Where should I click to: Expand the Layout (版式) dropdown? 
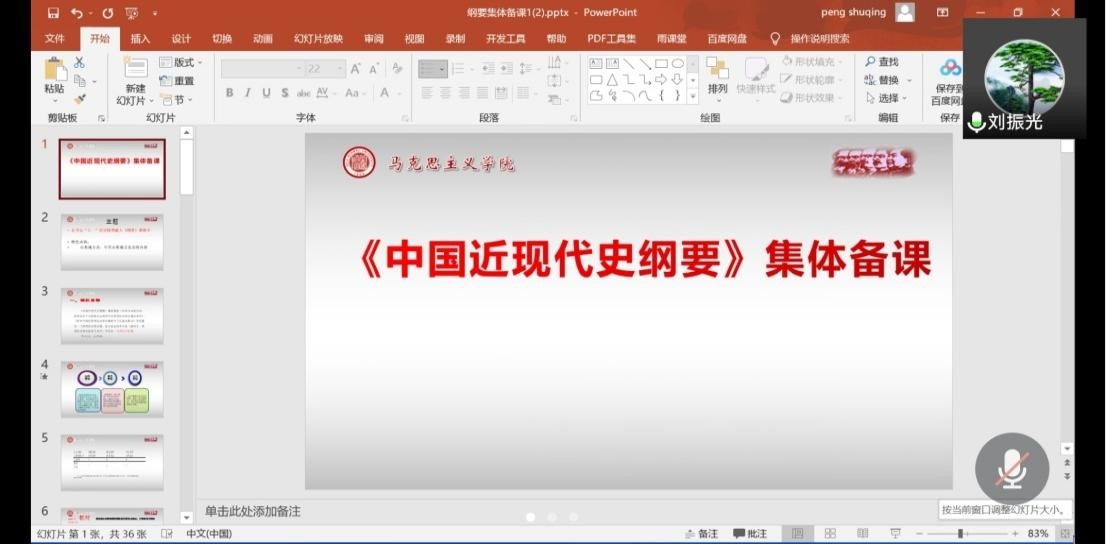click(182, 62)
